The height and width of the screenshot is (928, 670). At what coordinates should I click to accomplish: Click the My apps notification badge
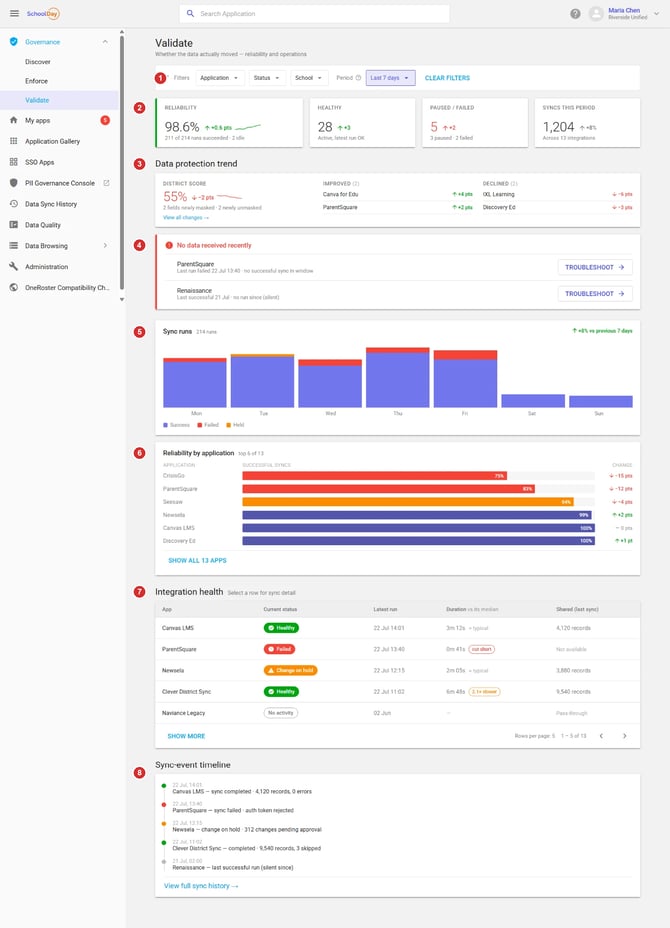[105, 120]
